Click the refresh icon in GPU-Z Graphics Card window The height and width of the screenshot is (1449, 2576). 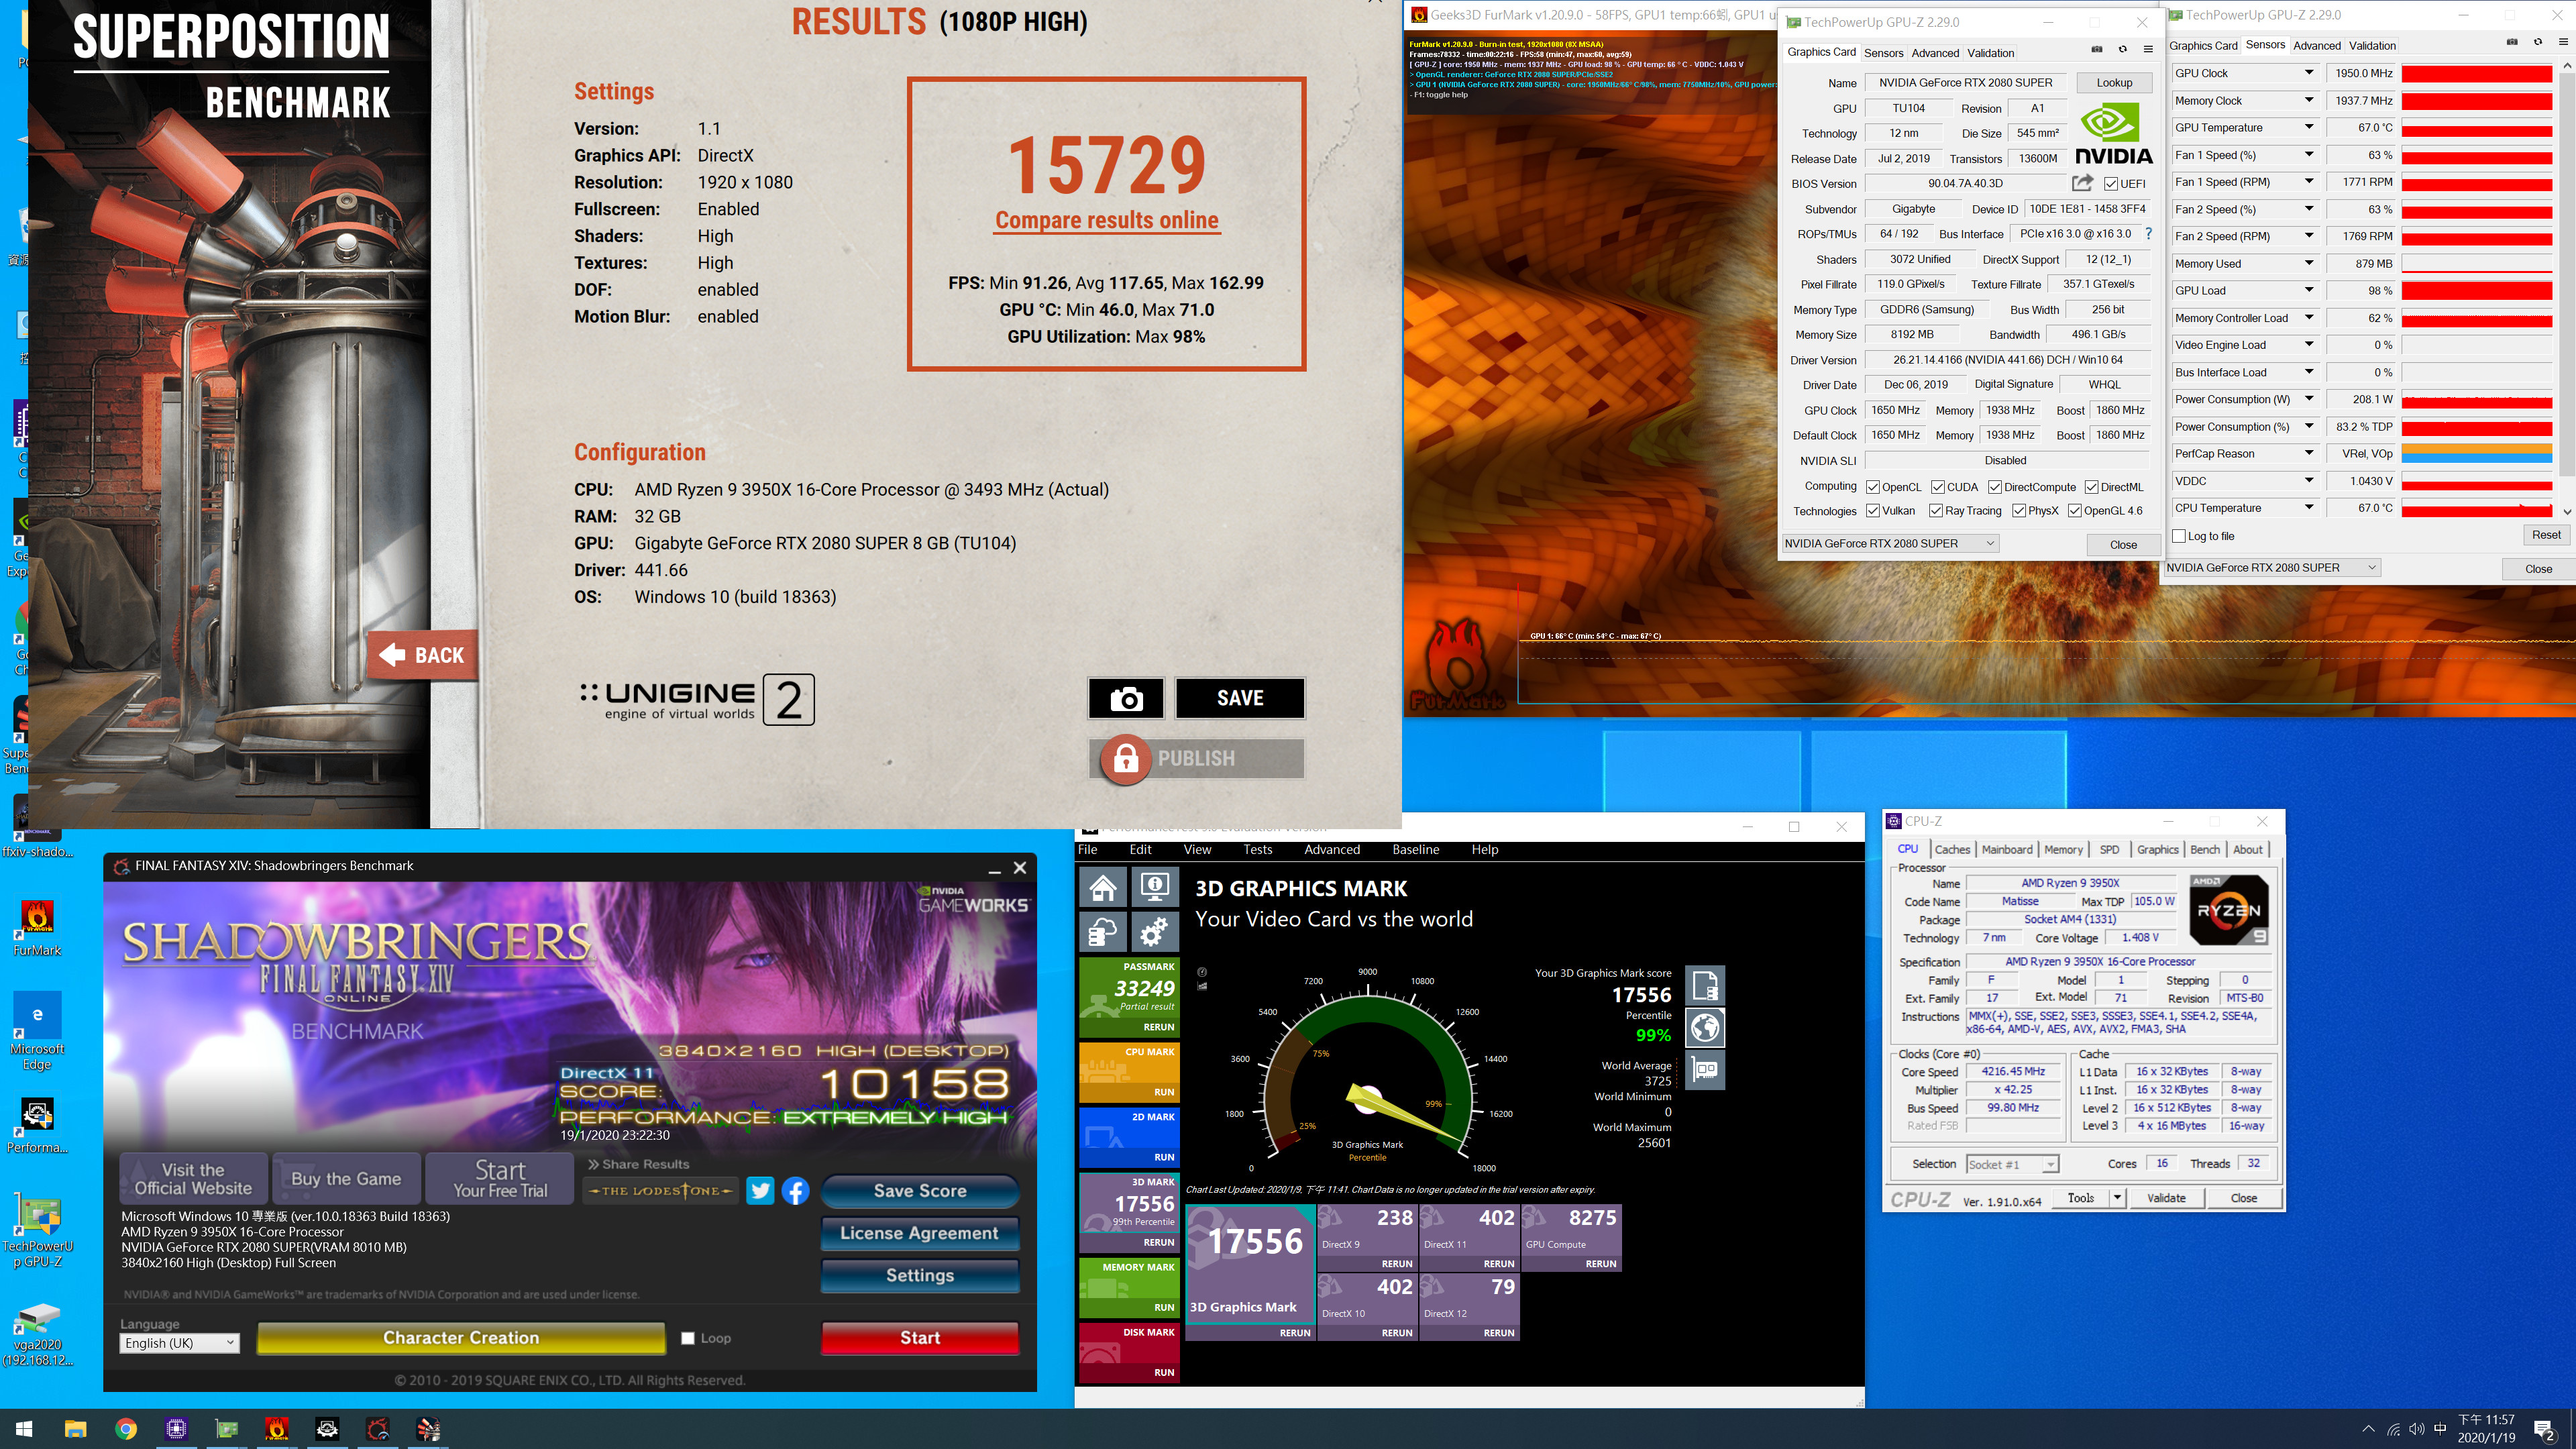click(2122, 49)
